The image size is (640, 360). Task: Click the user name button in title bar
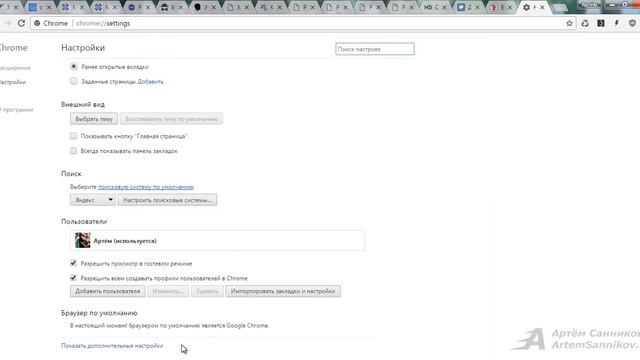pyautogui.click(x=589, y=4)
